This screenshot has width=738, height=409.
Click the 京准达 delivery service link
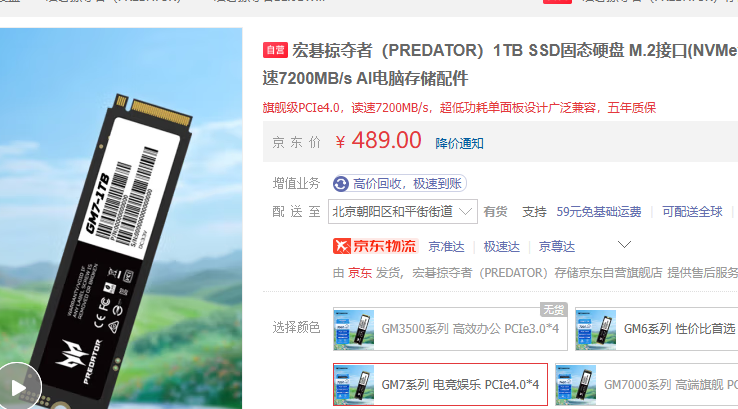pyautogui.click(x=446, y=247)
